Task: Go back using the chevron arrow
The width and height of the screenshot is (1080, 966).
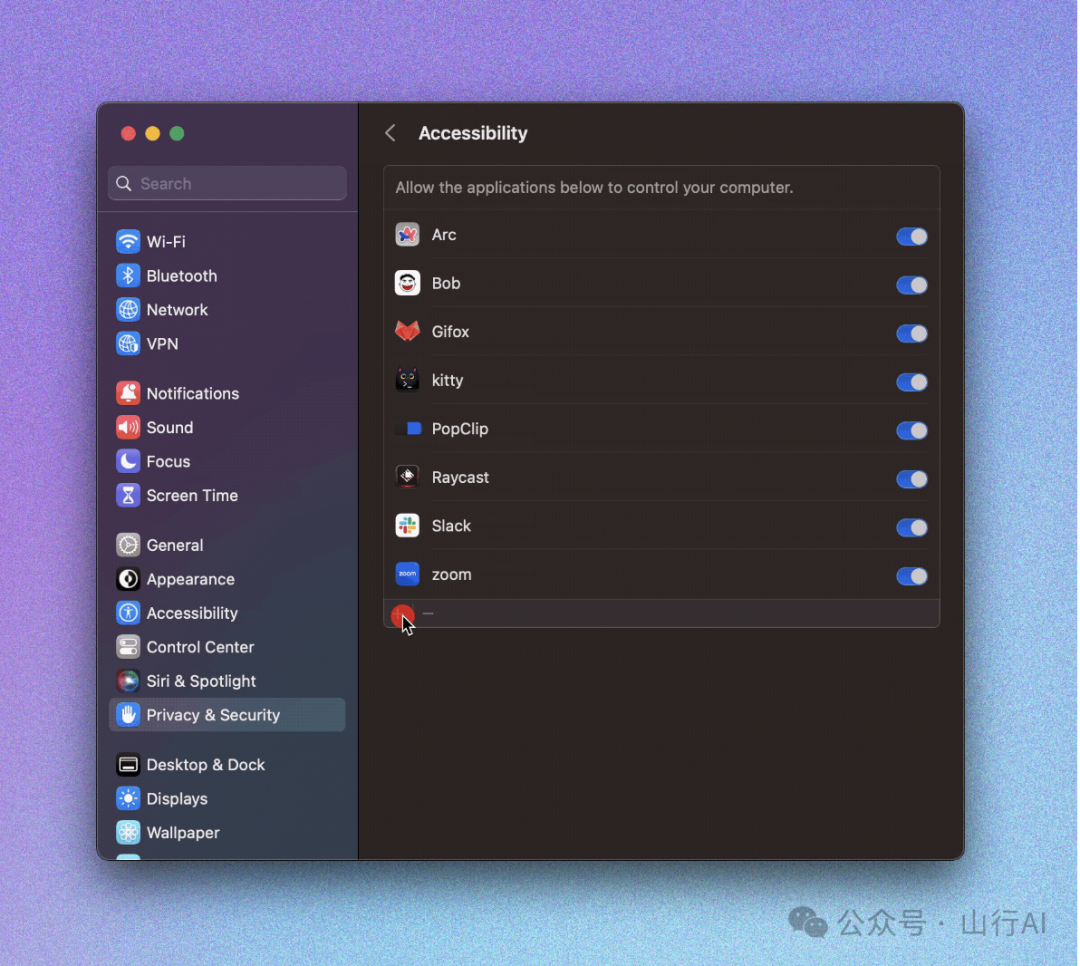Action: point(391,133)
